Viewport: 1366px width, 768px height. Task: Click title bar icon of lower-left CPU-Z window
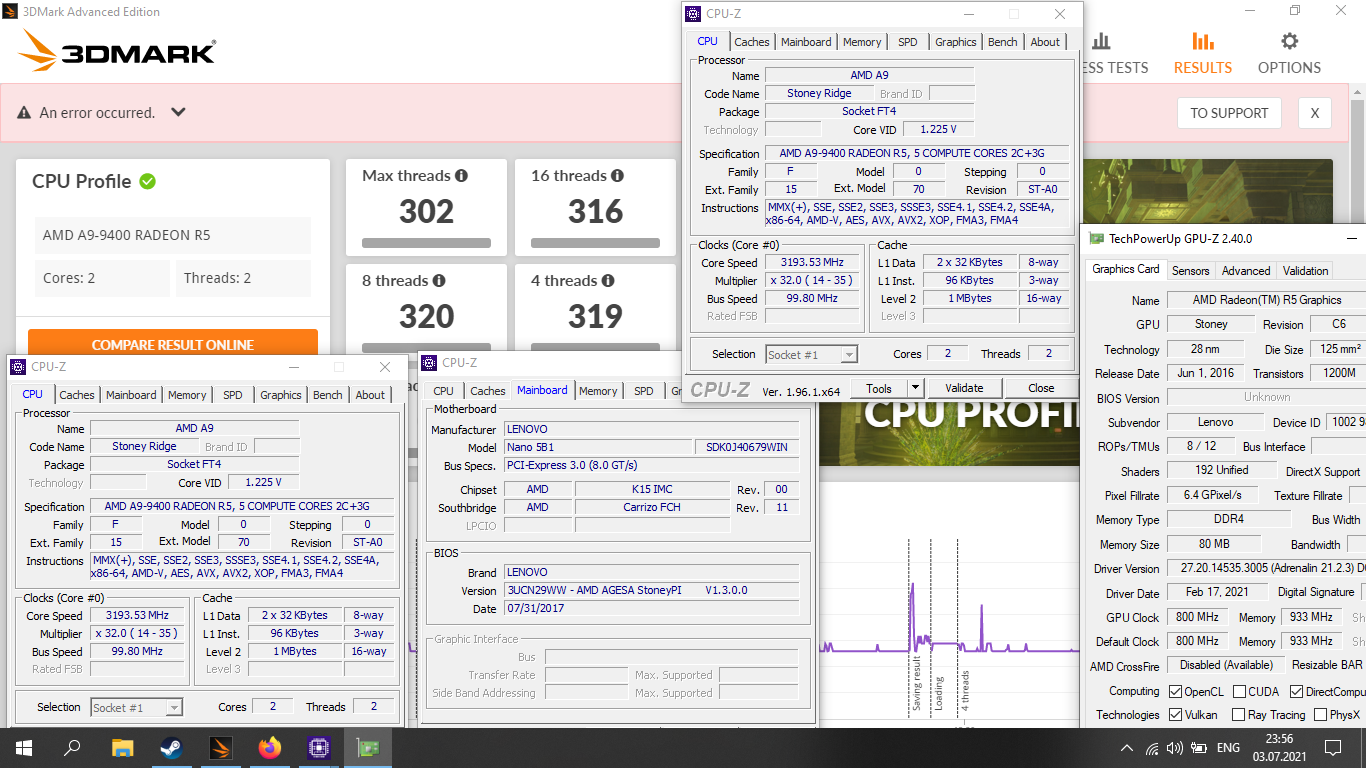coord(18,367)
